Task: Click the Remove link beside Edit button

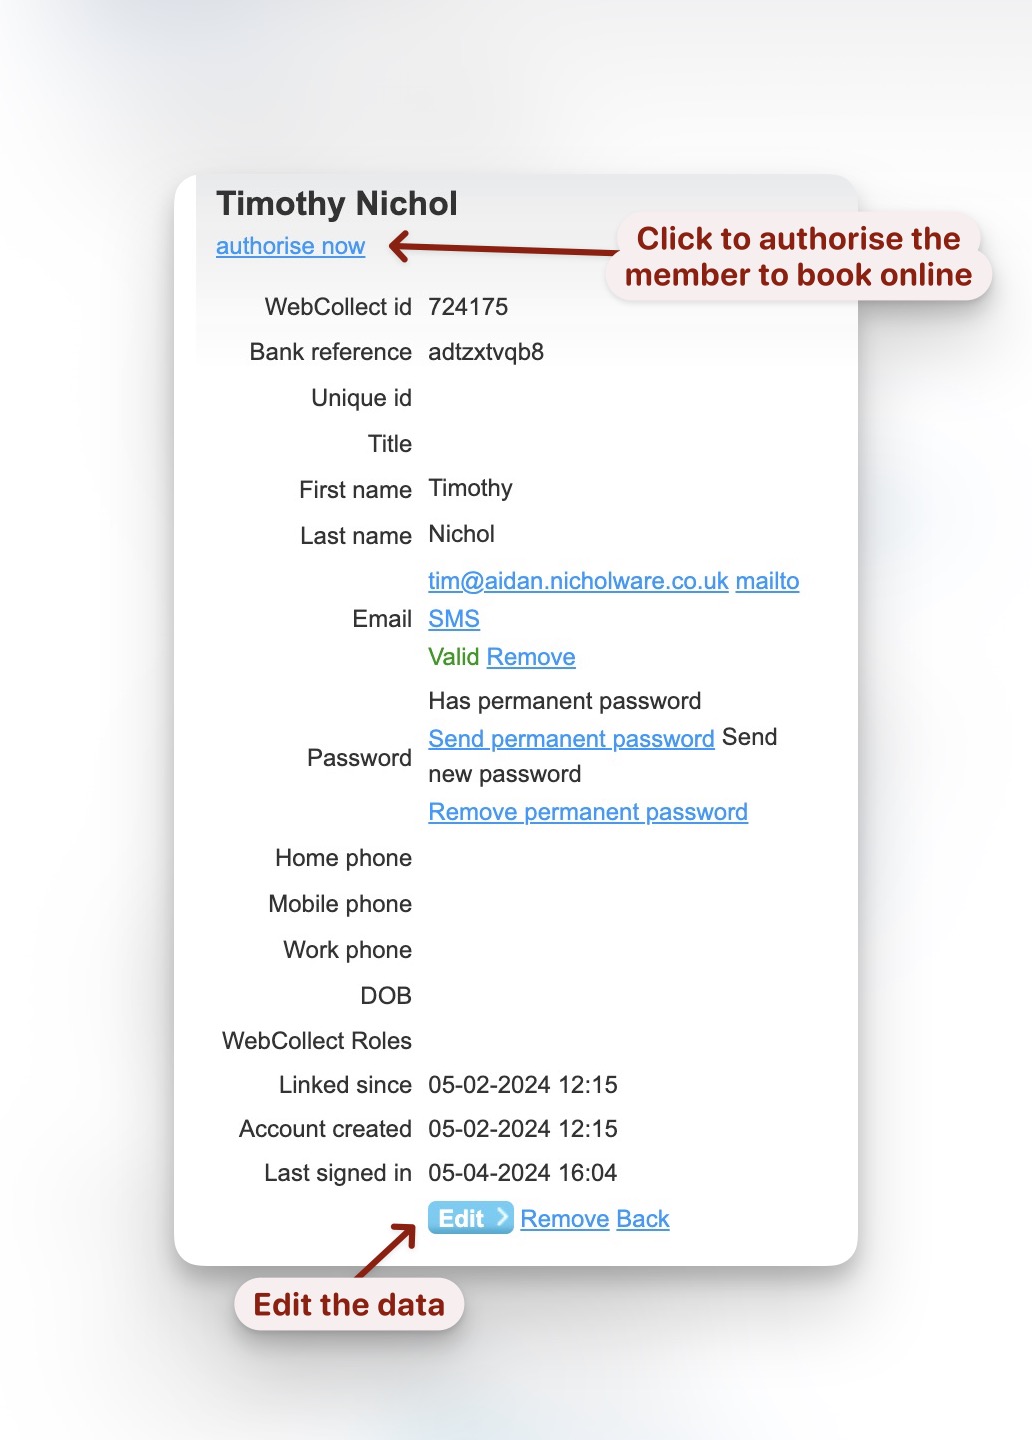Action: click(x=565, y=1219)
